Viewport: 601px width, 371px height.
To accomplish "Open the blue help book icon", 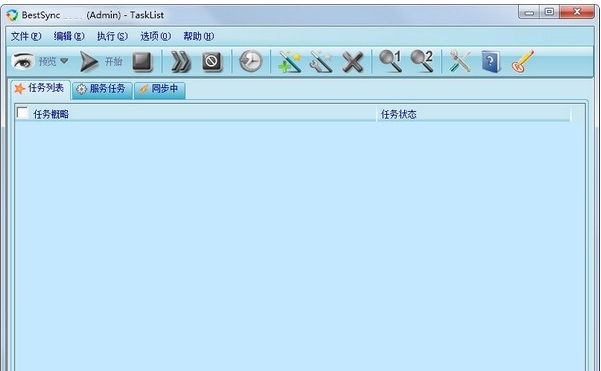I will (491, 62).
